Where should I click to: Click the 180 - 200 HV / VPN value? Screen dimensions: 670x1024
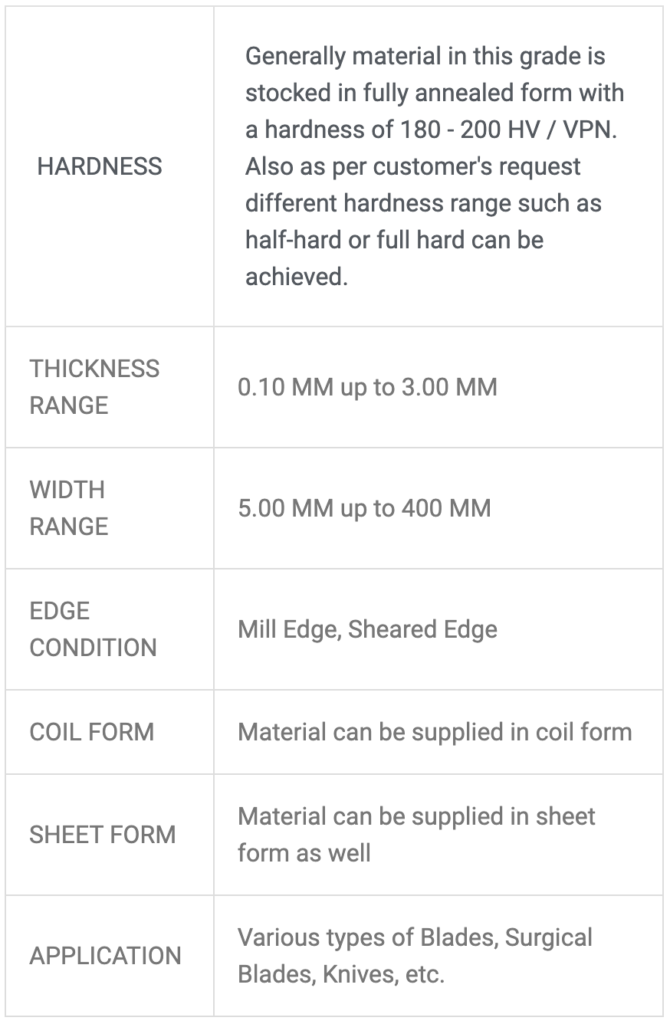coord(508,130)
